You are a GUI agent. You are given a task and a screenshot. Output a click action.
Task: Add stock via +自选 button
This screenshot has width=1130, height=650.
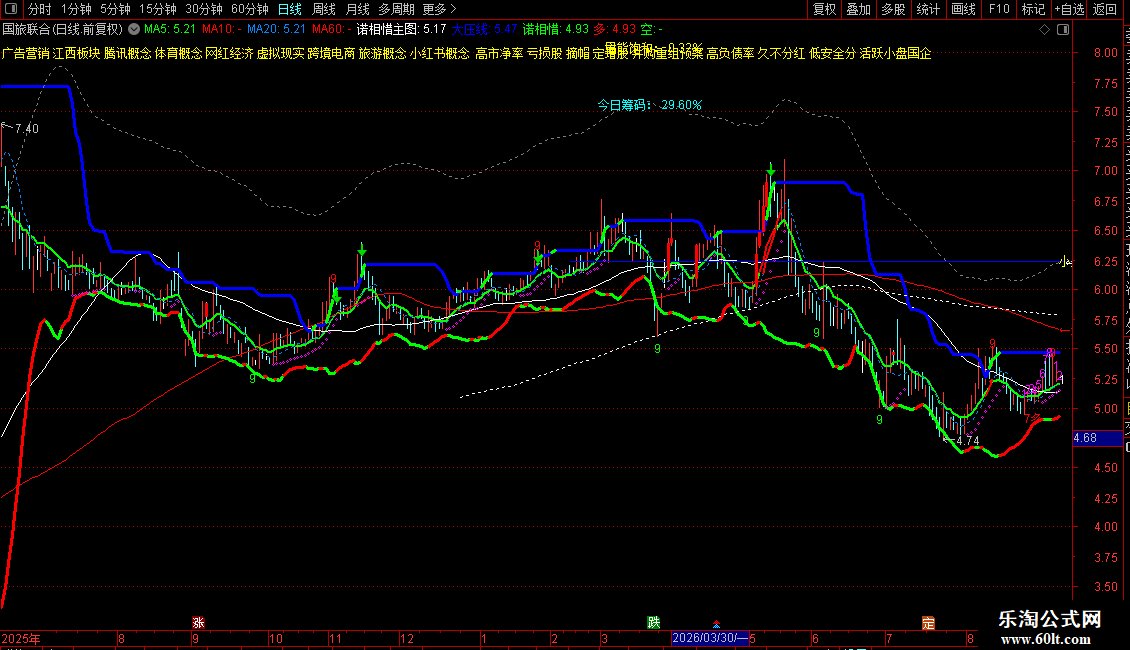point(1069,9)
